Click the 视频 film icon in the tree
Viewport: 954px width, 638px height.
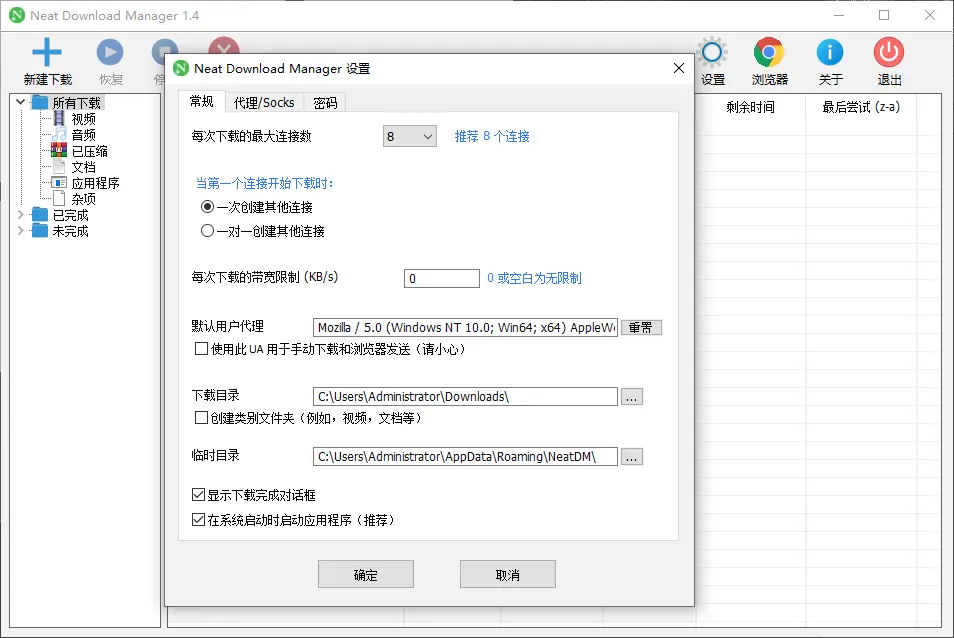click(x=59, y=119)
